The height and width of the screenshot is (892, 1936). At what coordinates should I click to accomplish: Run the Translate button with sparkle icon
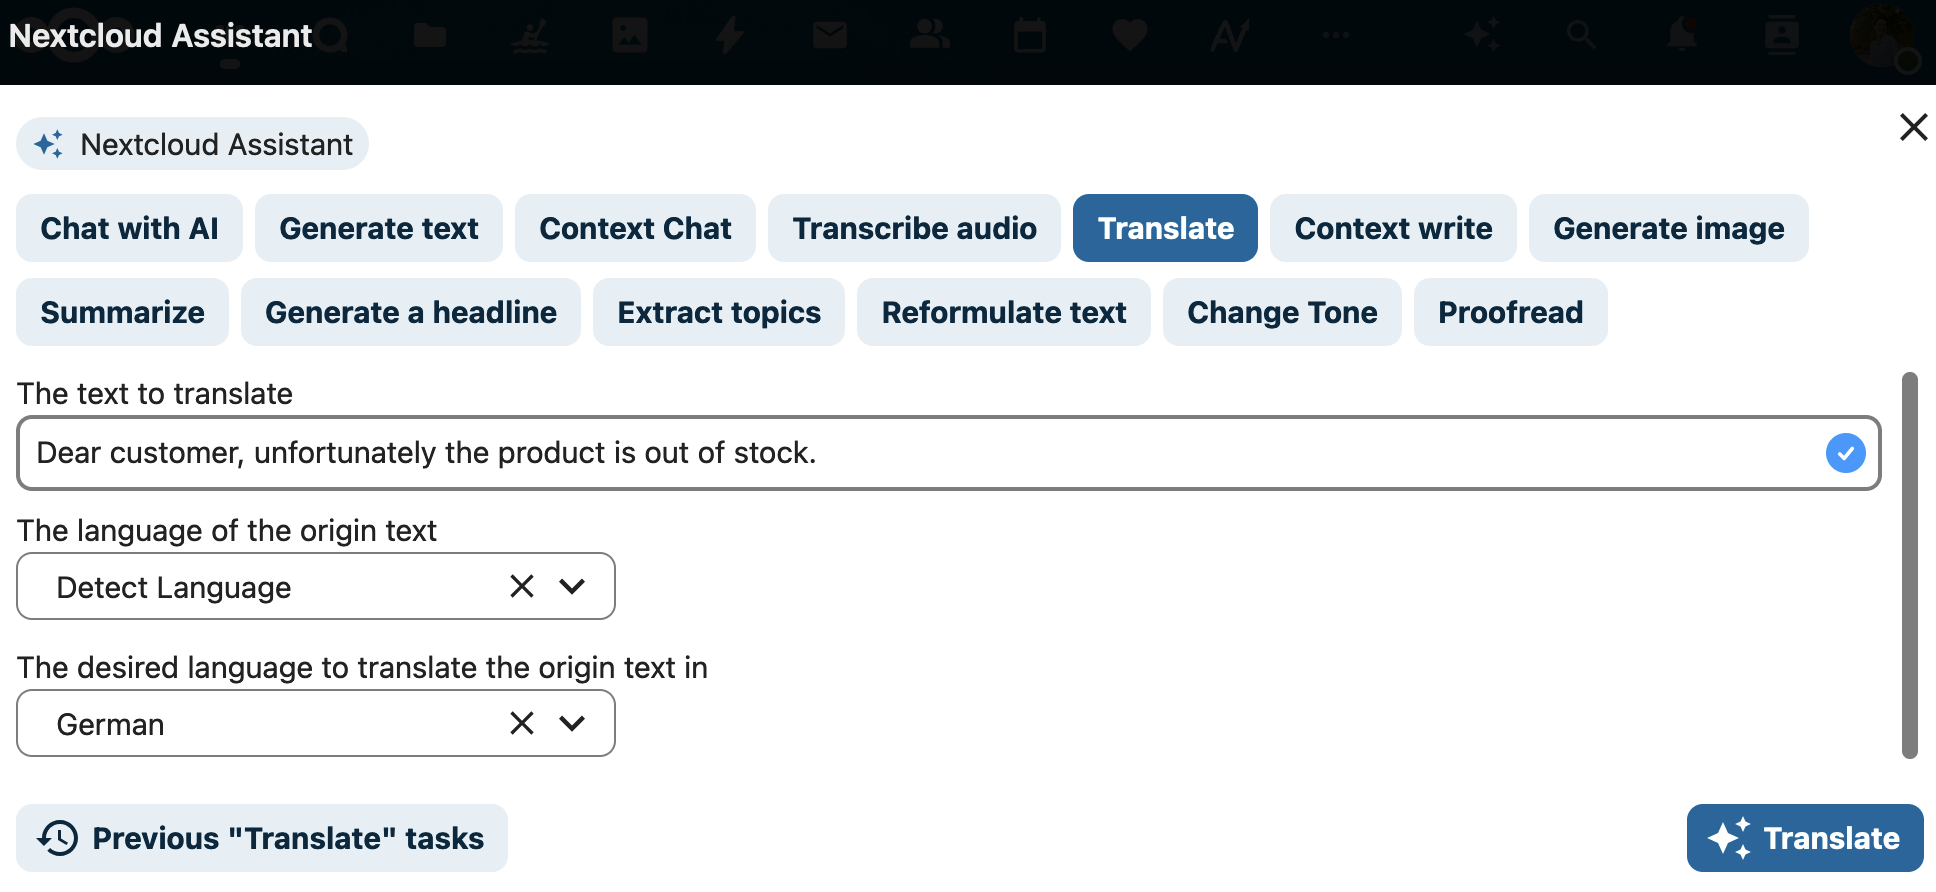click(x=1805, y=838)
